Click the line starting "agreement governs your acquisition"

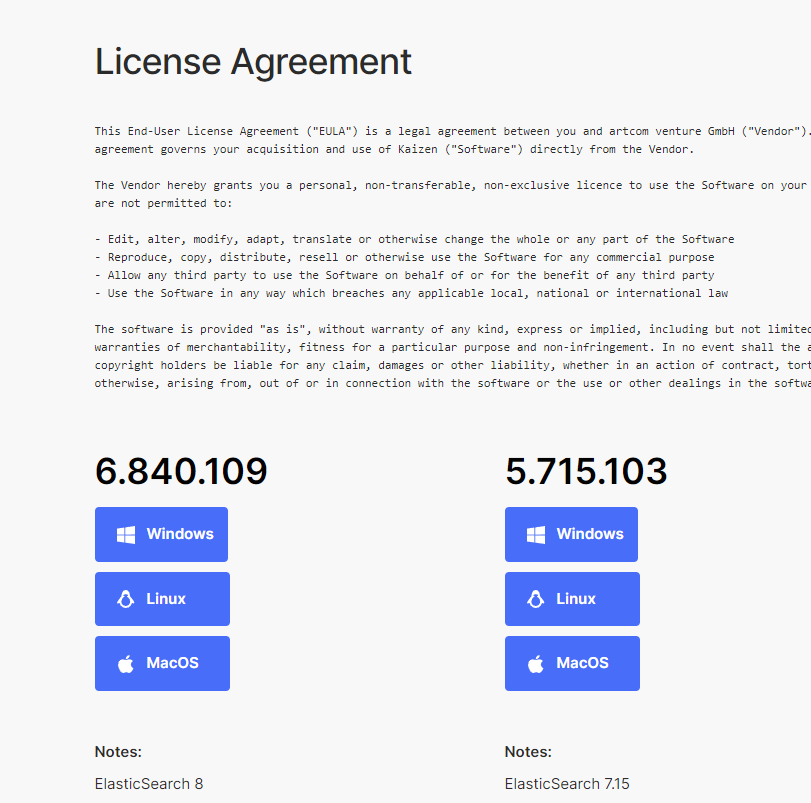pyautogui.click(x=394, y=149)
